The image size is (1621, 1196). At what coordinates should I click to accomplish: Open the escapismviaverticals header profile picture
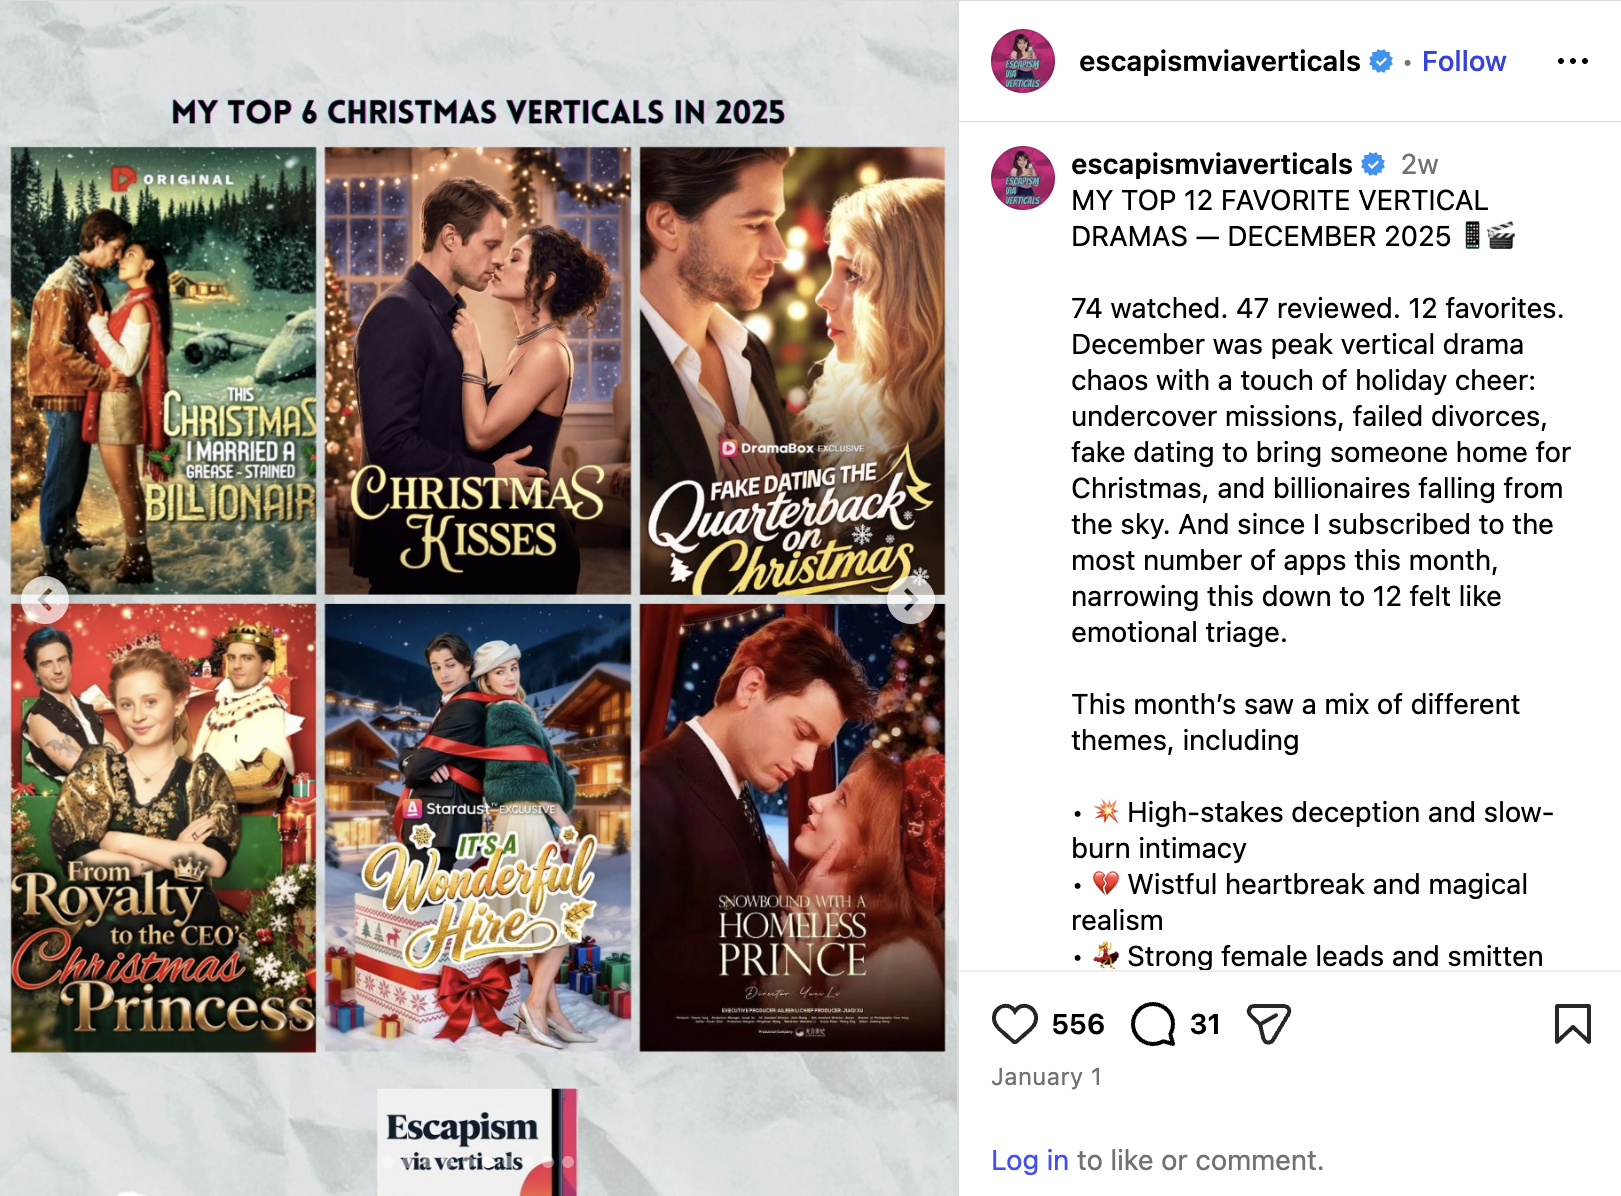(x=1023, y=61)
